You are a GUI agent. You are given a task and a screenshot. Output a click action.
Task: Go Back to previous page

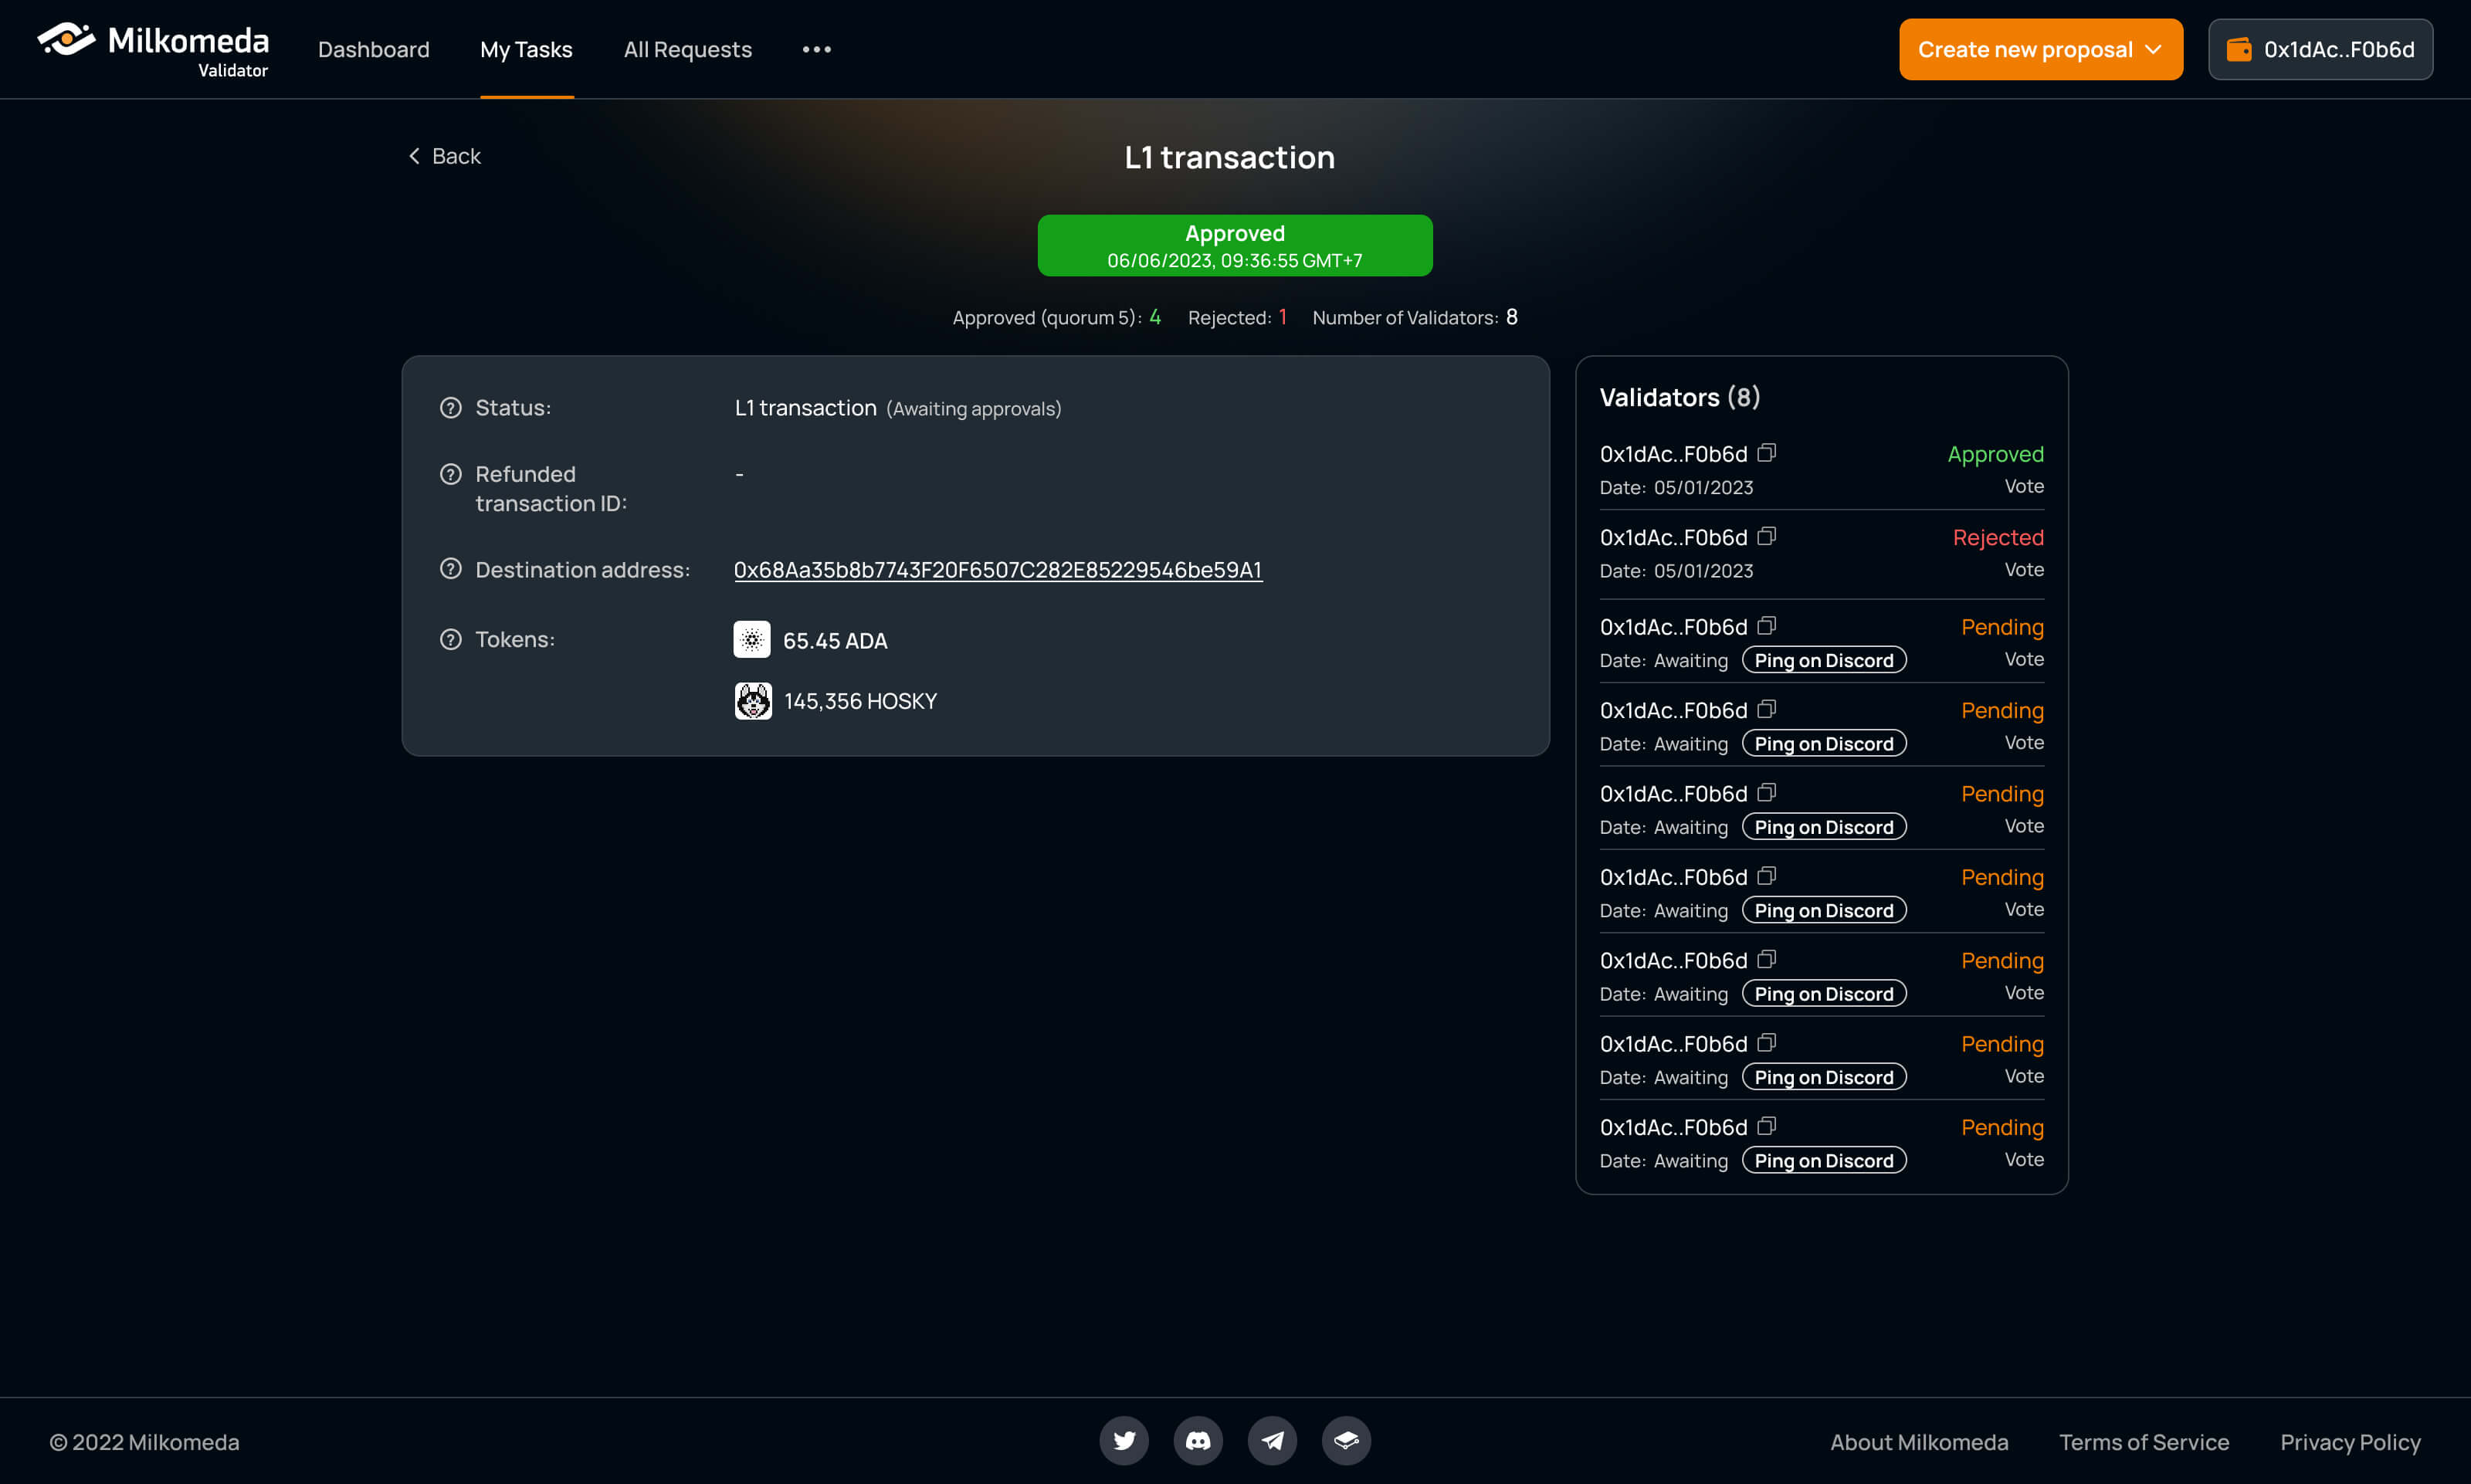444,156
